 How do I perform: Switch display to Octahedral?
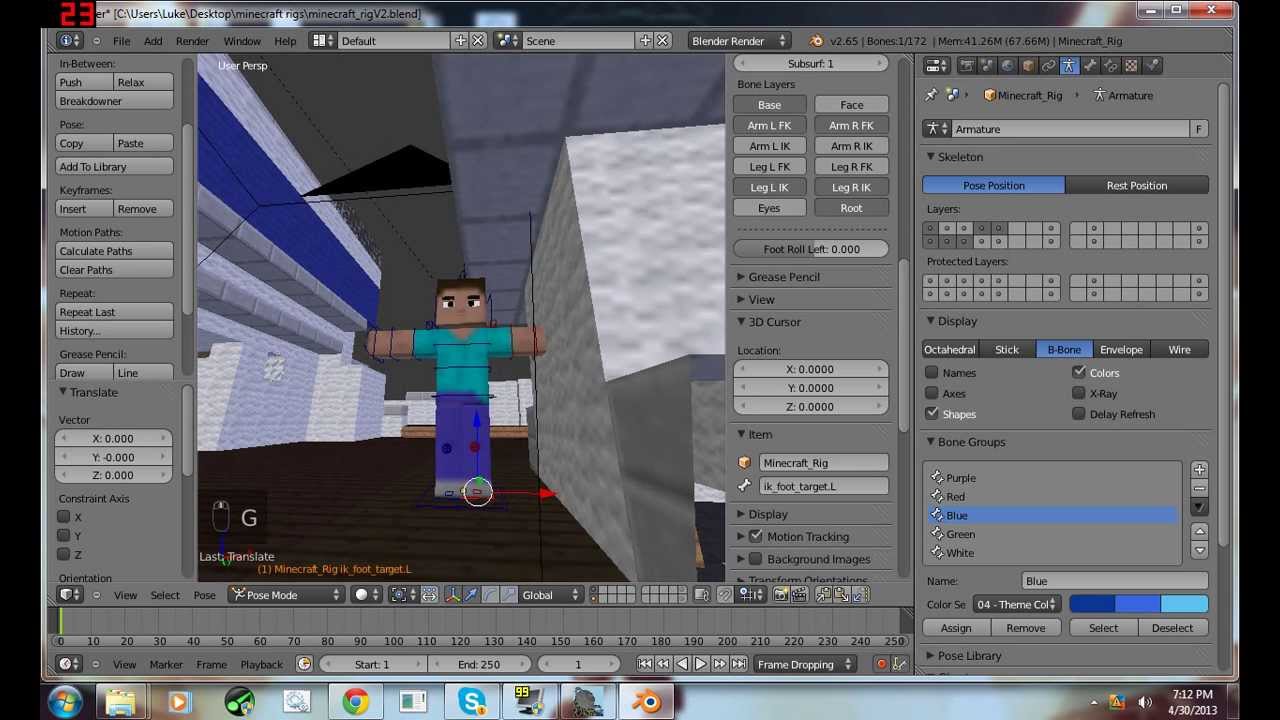tap(949, 350)
